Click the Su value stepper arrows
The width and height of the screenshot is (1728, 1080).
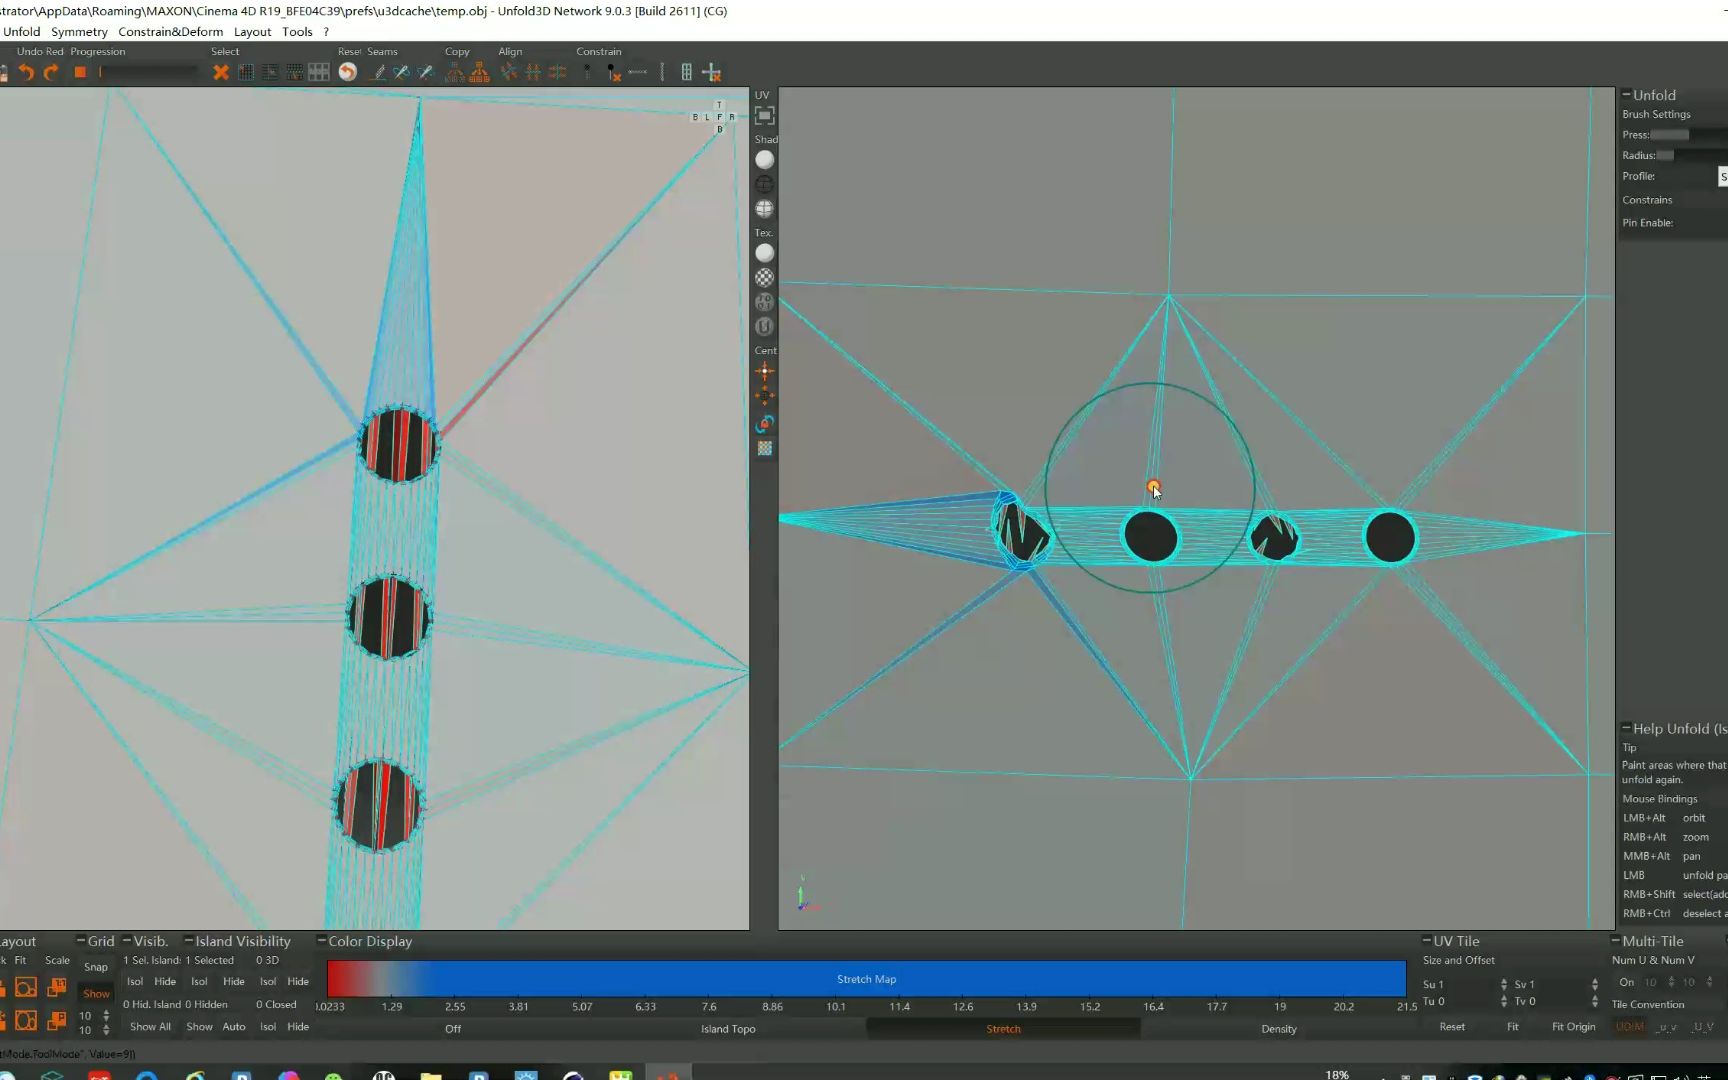[x=1503, y=985]
